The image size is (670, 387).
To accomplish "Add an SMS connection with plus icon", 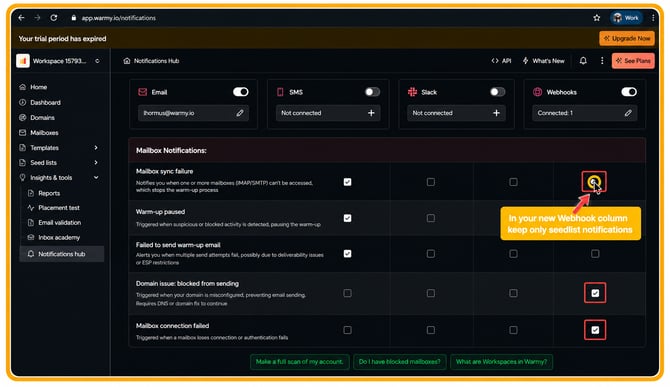I will pyautogui.click(x=371, y=113).
